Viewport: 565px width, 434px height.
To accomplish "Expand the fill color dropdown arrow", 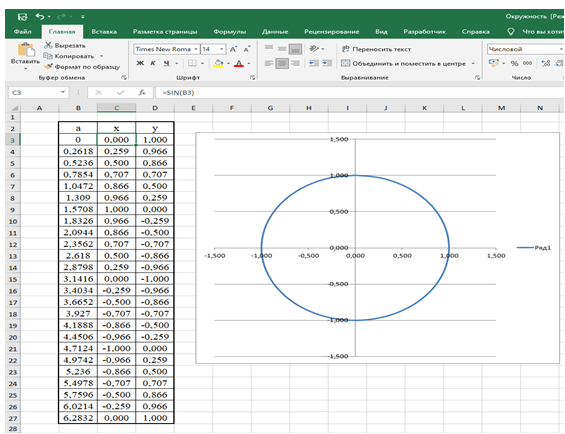I will (x=228, y=63).
